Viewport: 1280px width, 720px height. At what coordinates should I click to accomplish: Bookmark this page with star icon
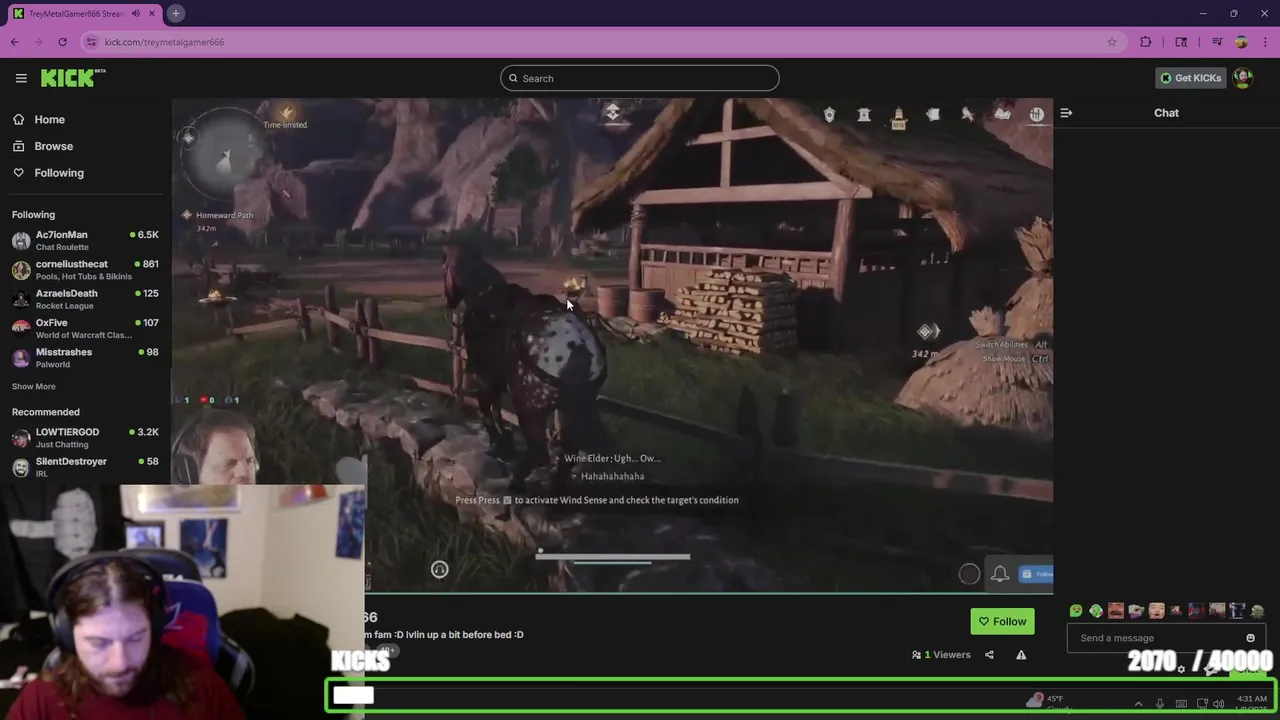1111,42
